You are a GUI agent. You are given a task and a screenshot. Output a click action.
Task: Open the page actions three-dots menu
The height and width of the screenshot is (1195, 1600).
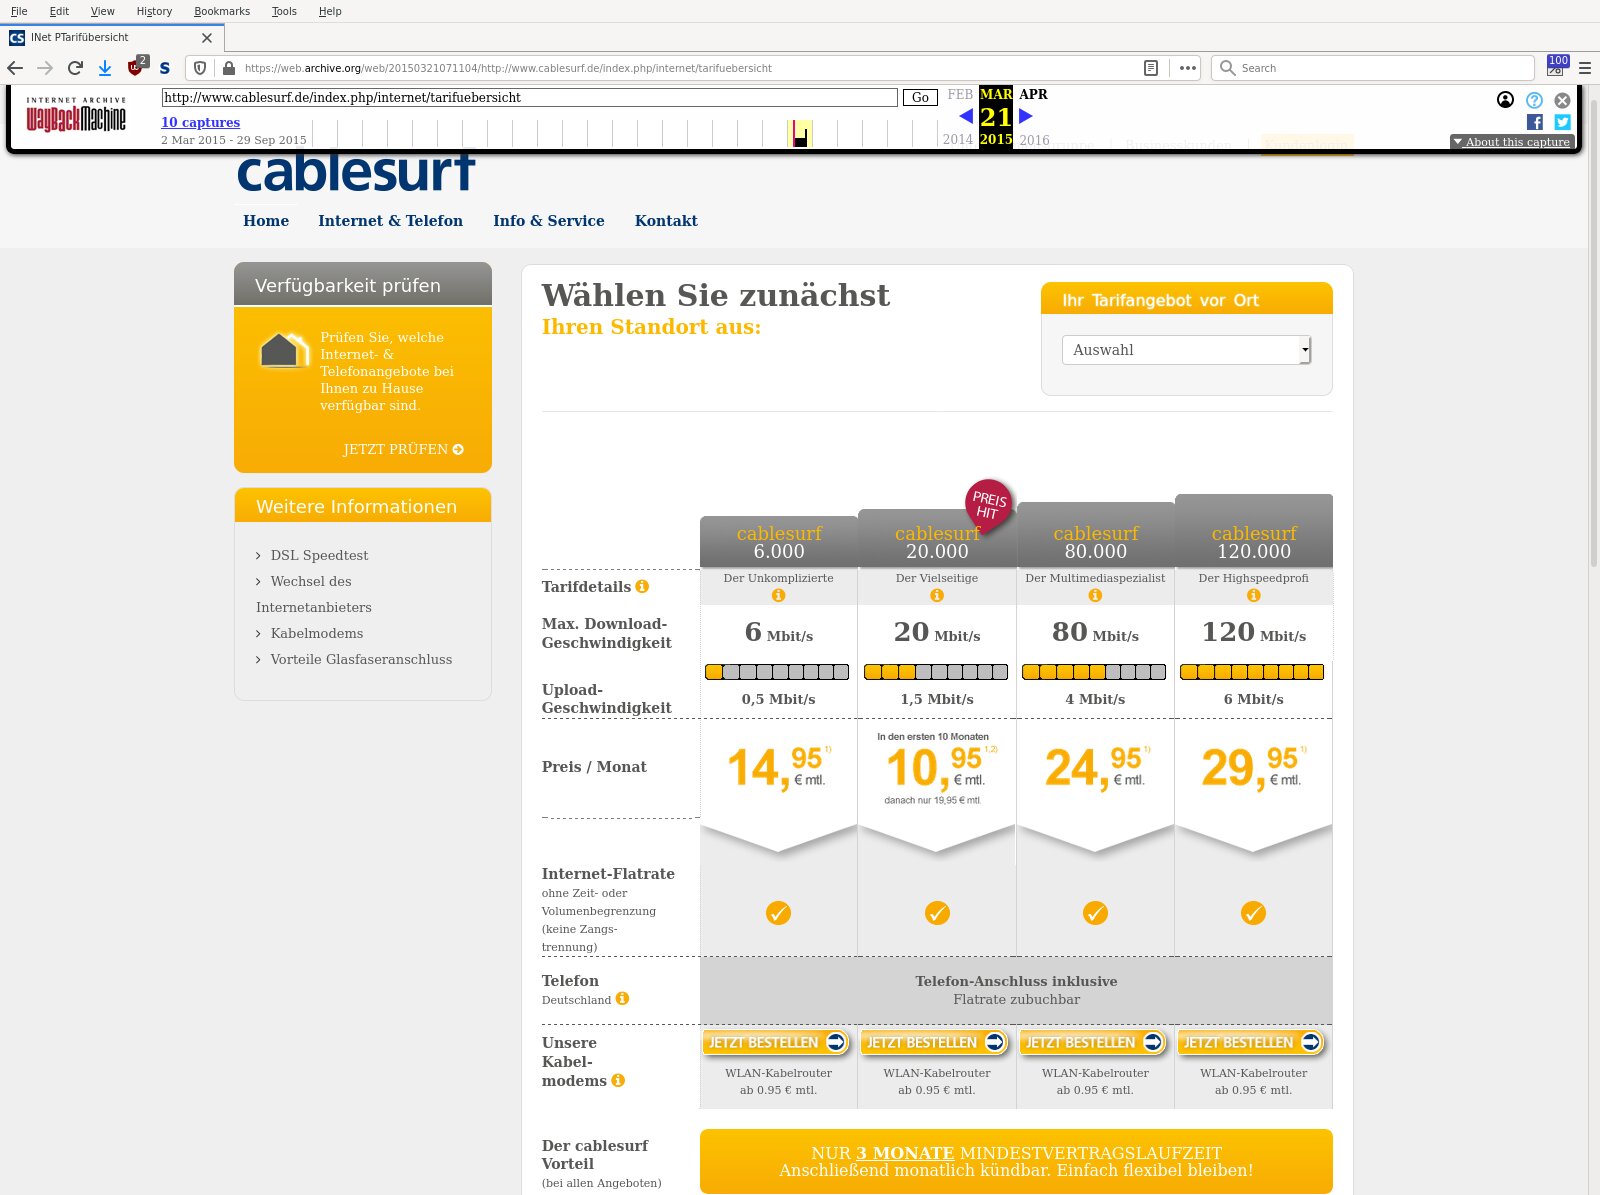tap(1187, 68)
